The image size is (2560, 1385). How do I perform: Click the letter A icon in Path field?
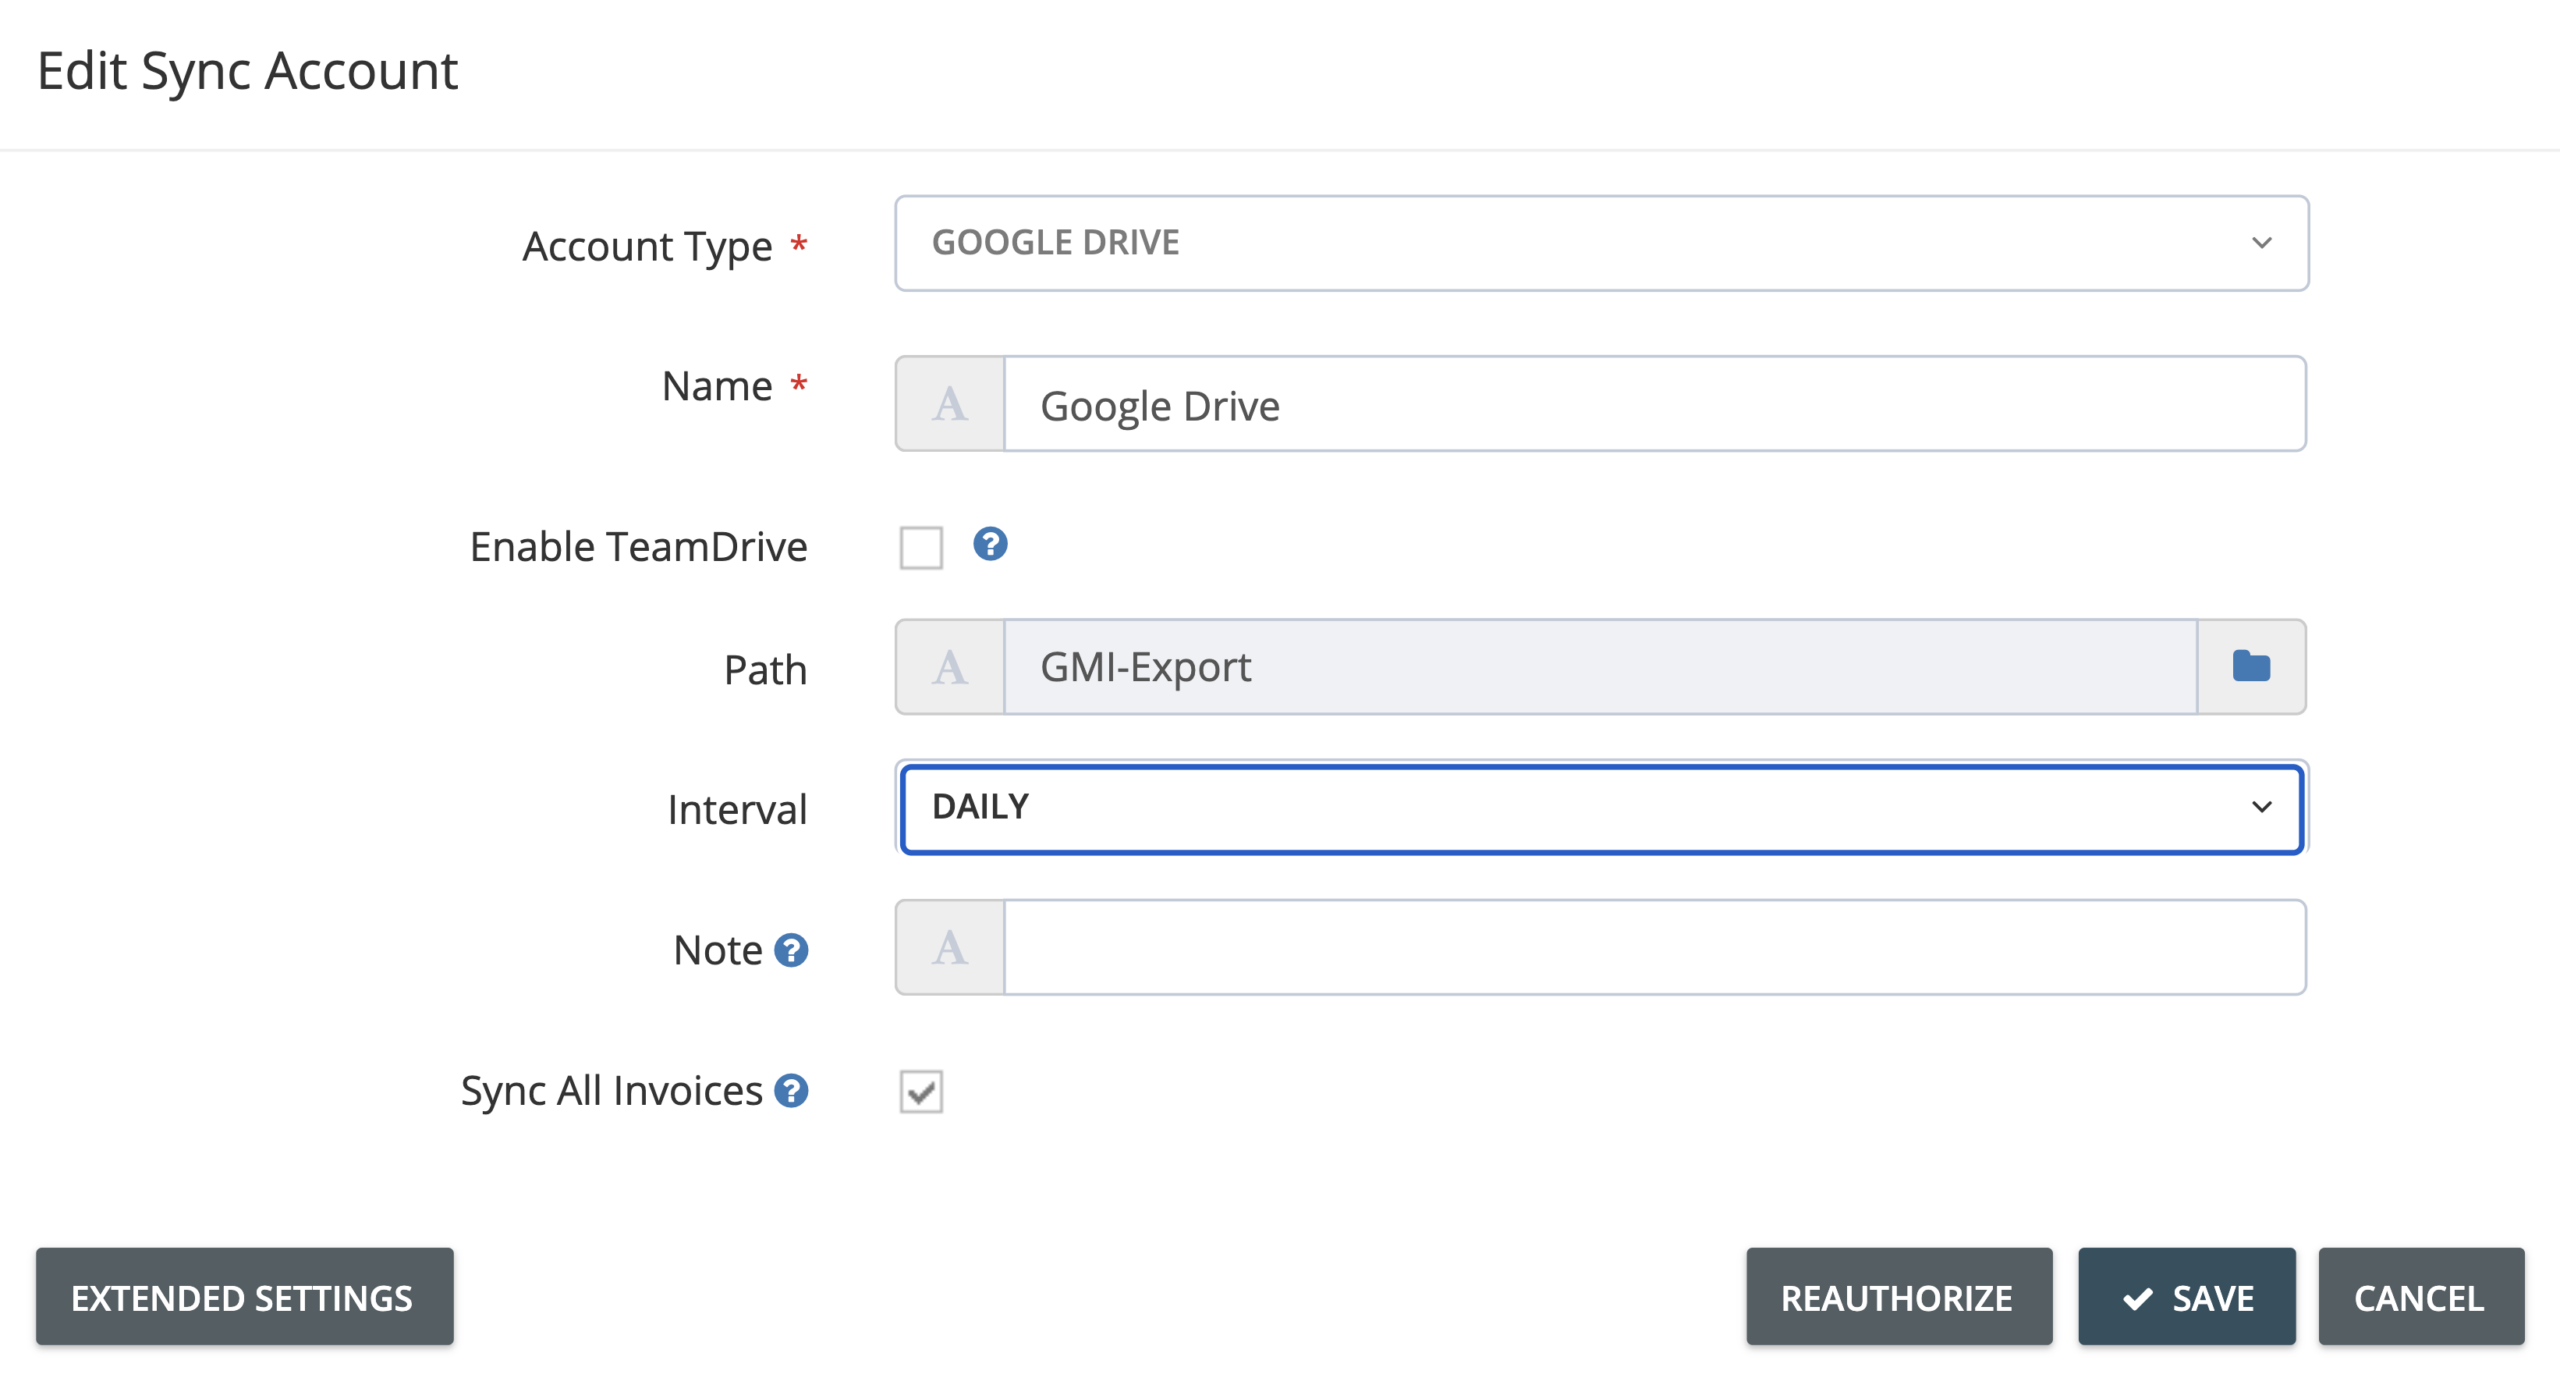click(950, 667)
